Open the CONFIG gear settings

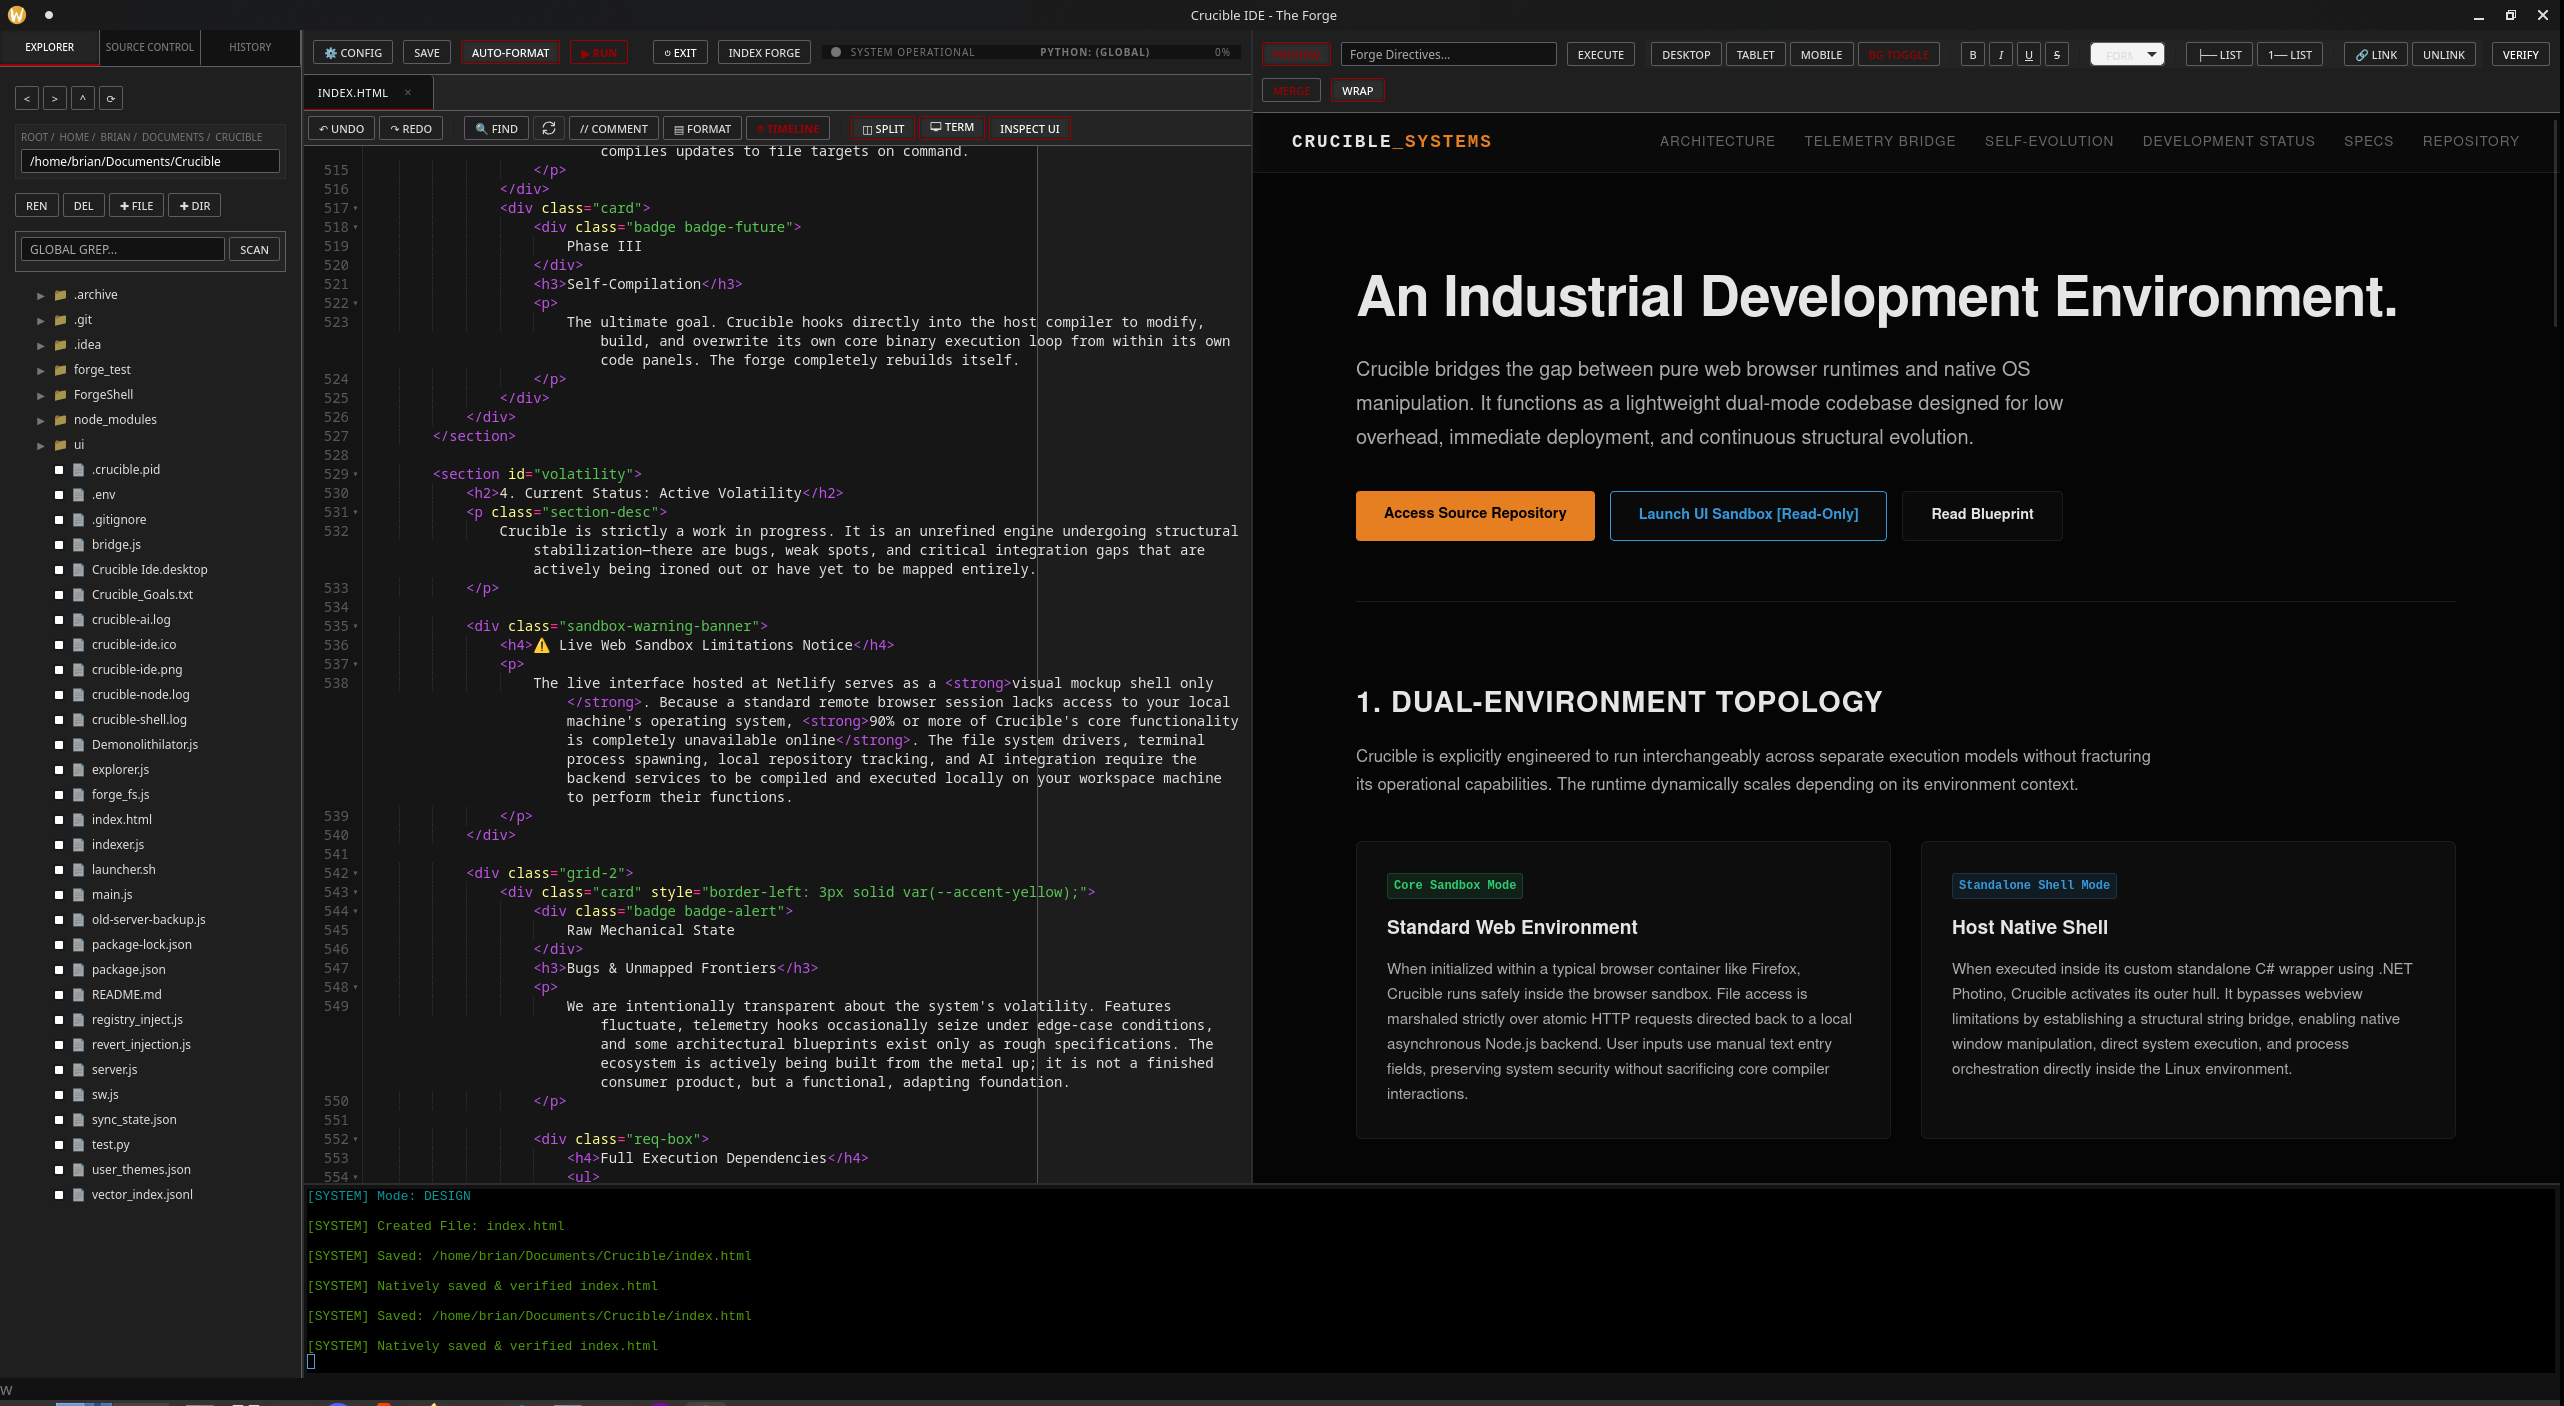(x=353, y=53)
